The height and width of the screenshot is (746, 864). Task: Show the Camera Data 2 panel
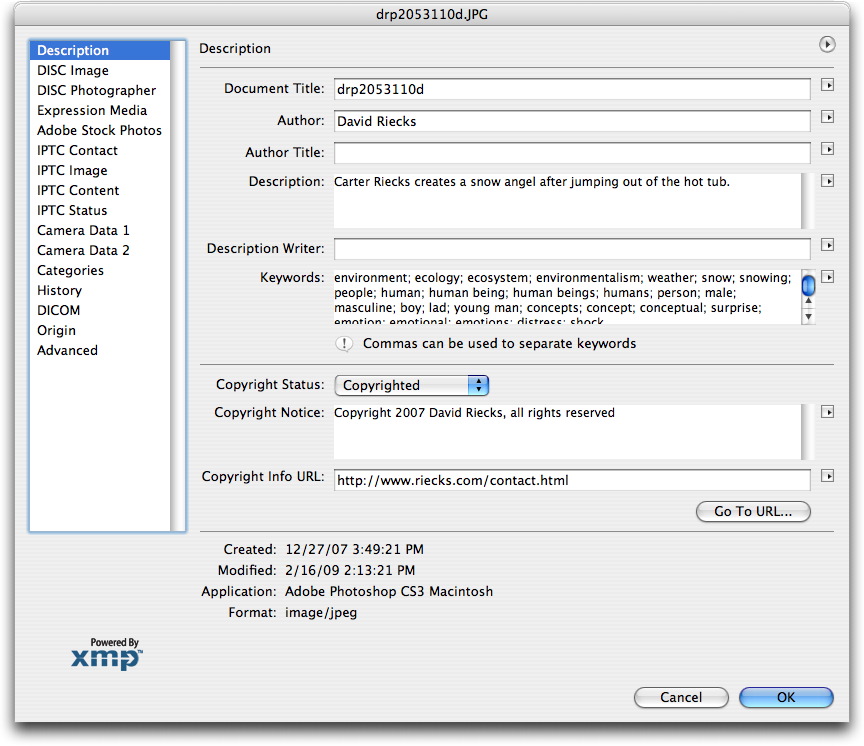(100, 250)
